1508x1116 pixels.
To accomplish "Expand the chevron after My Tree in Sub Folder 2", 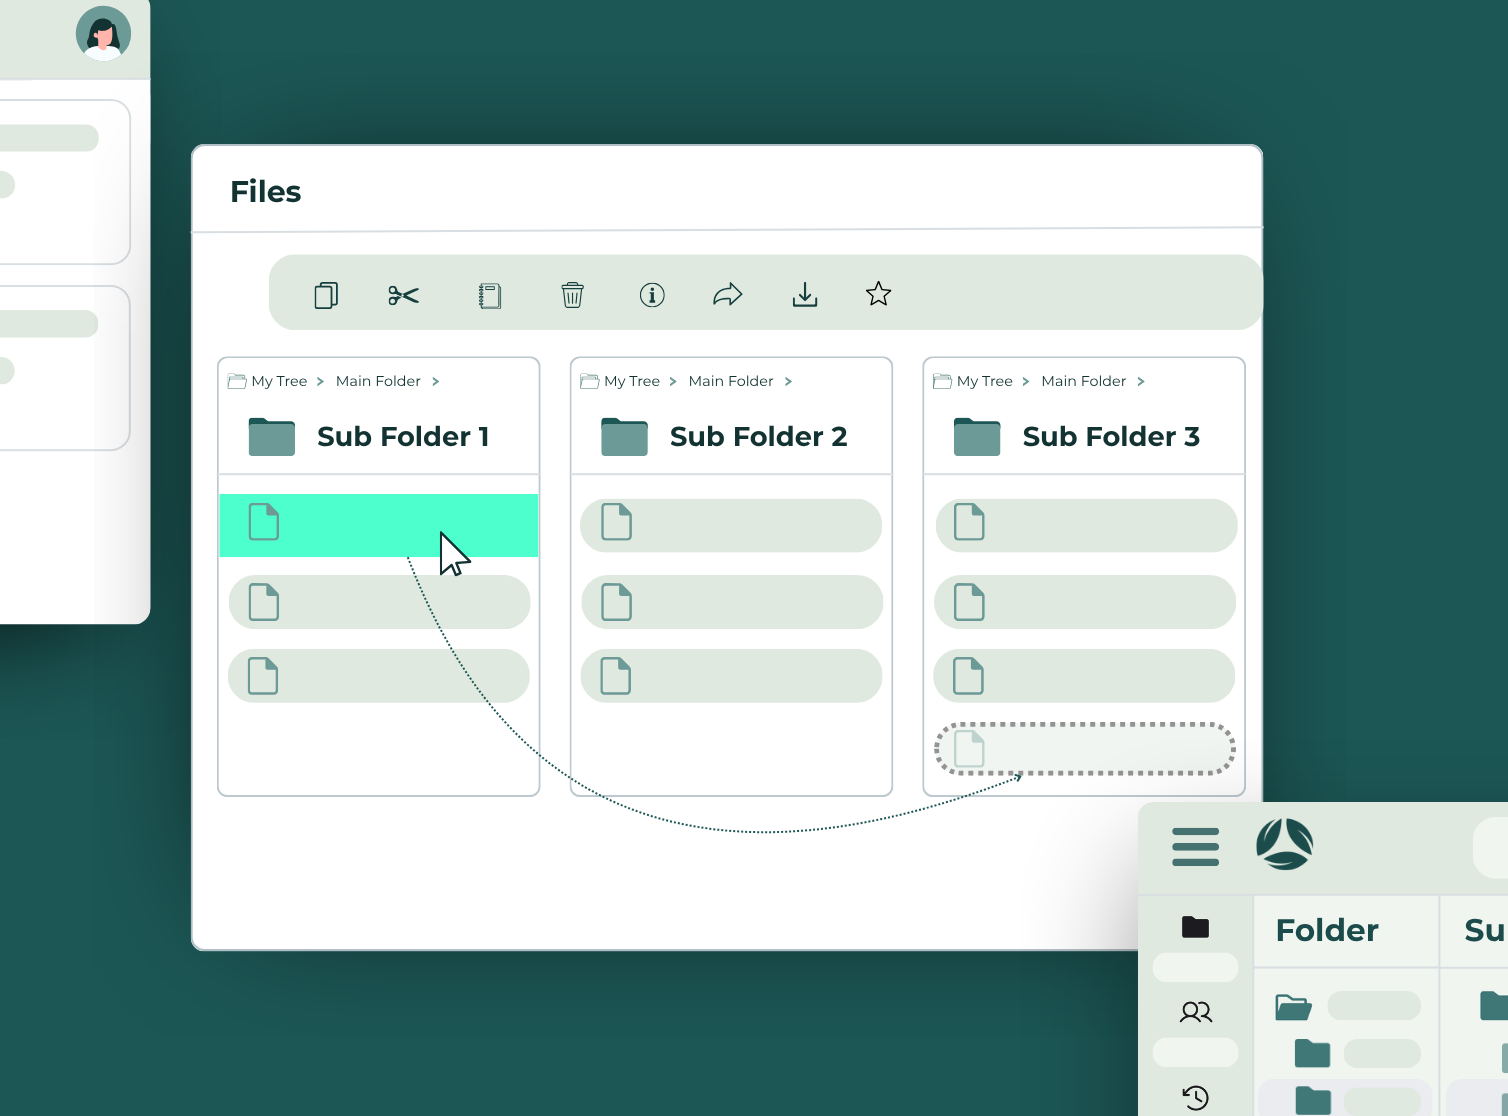I will point(673,381).
